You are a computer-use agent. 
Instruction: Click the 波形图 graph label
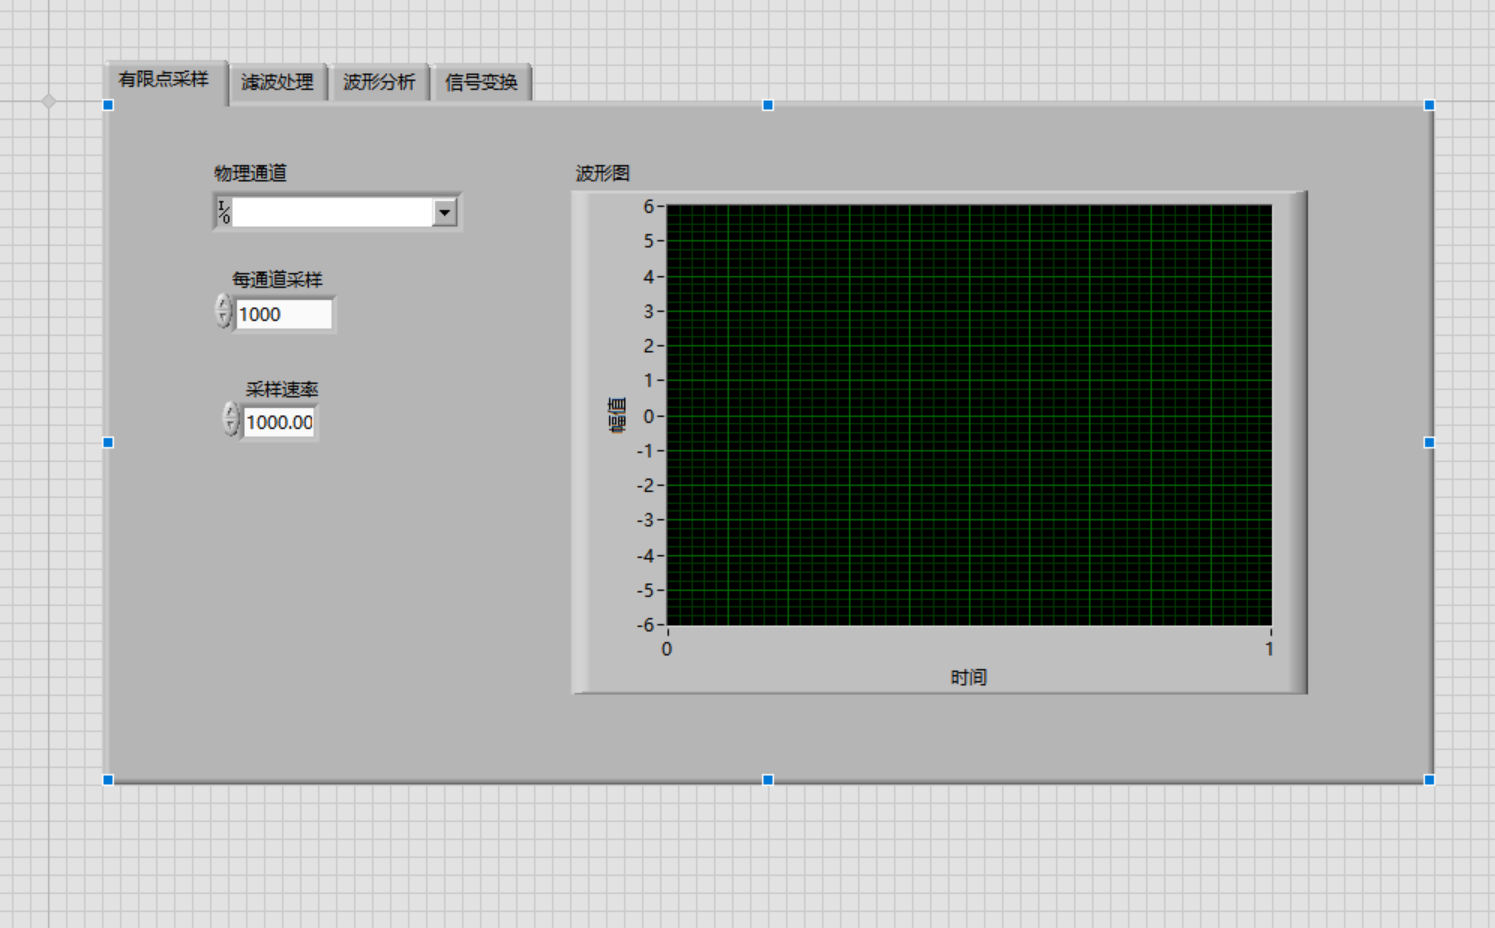(x=603, y=173)
